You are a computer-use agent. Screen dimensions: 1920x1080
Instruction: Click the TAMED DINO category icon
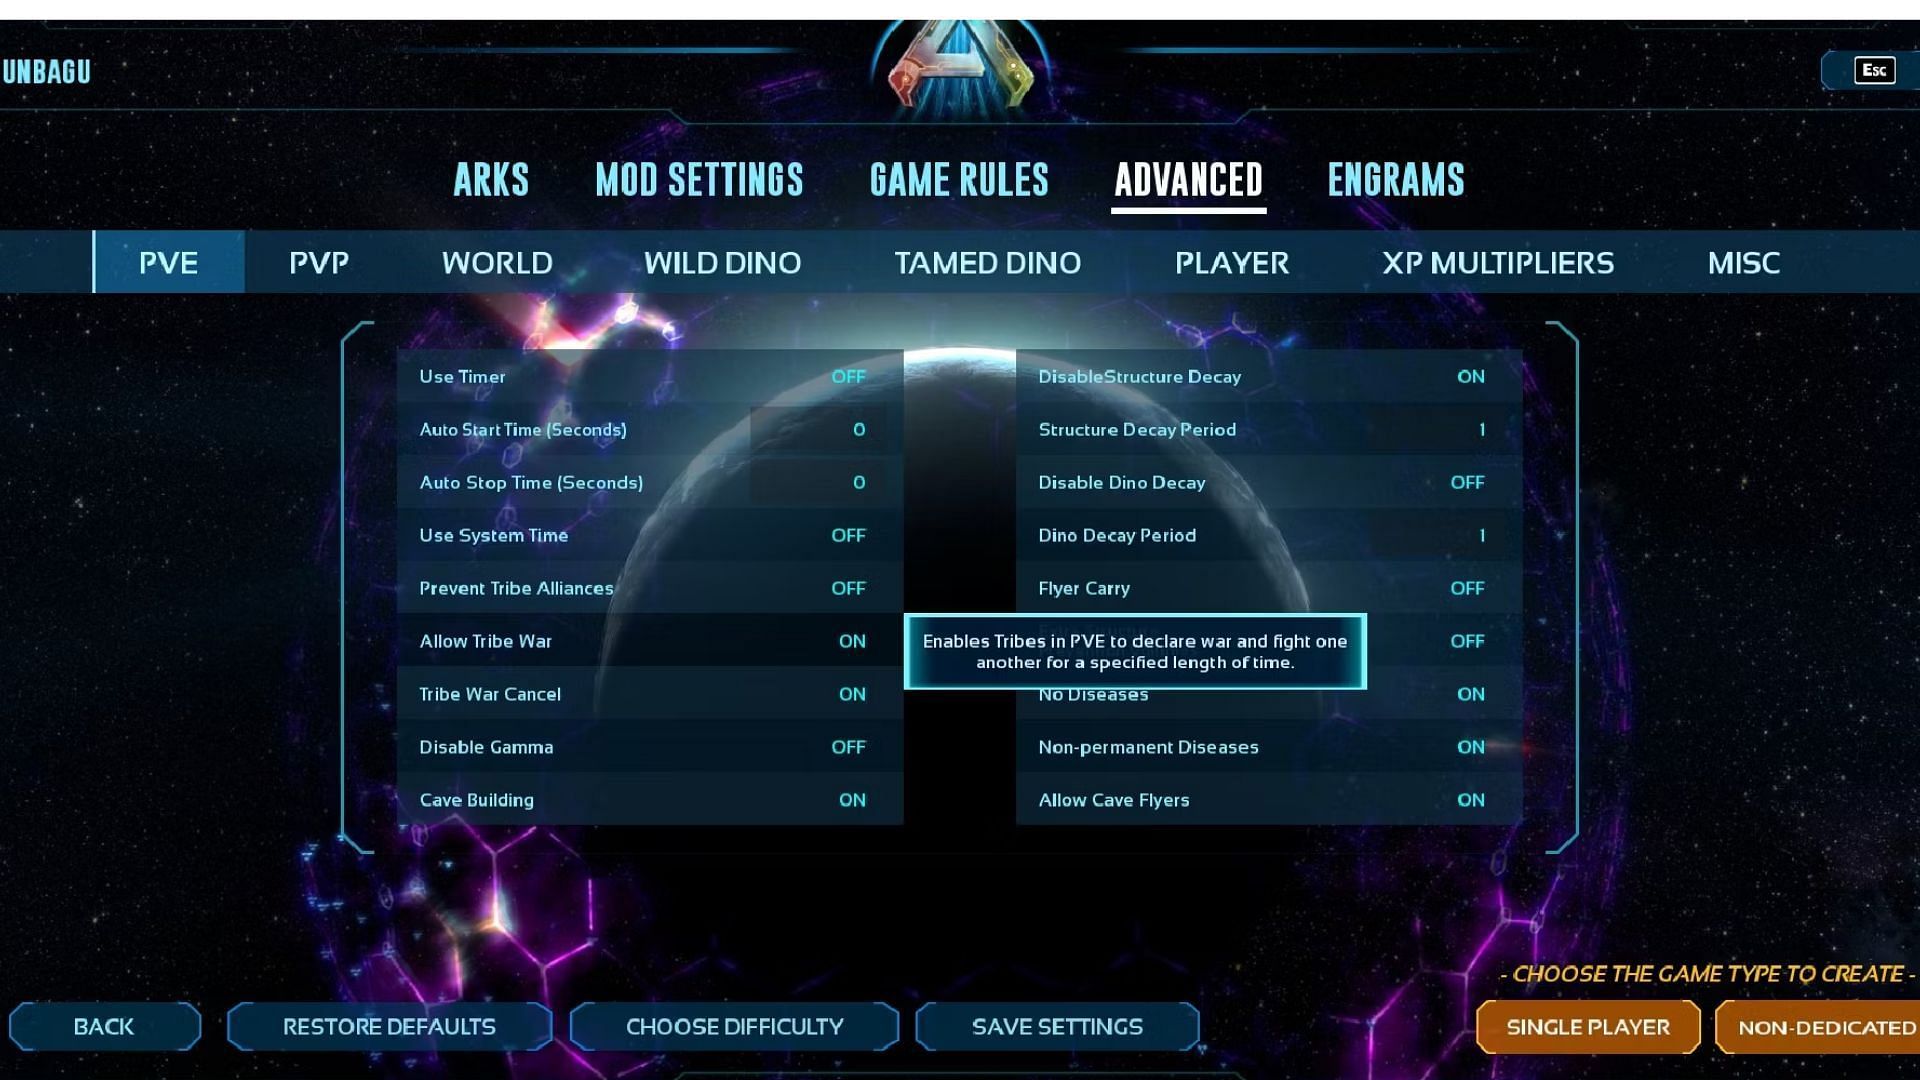coord(988,261)
